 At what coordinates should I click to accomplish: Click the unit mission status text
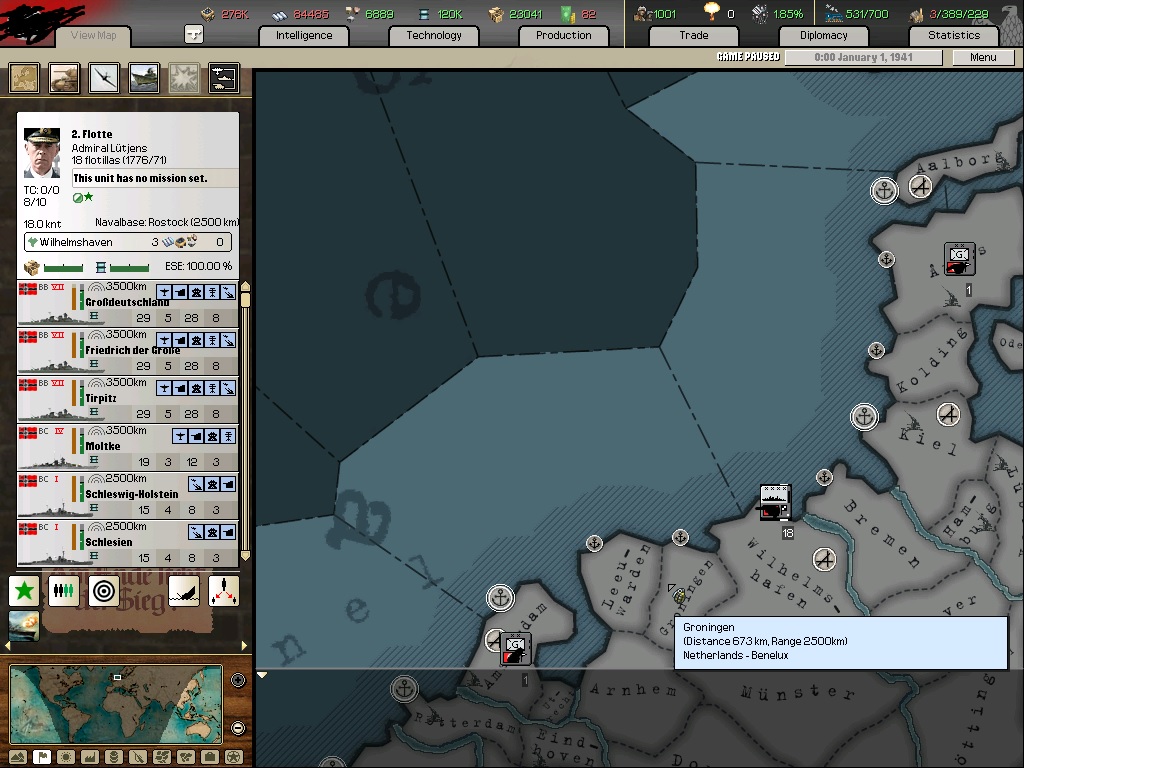(x=155, y=178)
